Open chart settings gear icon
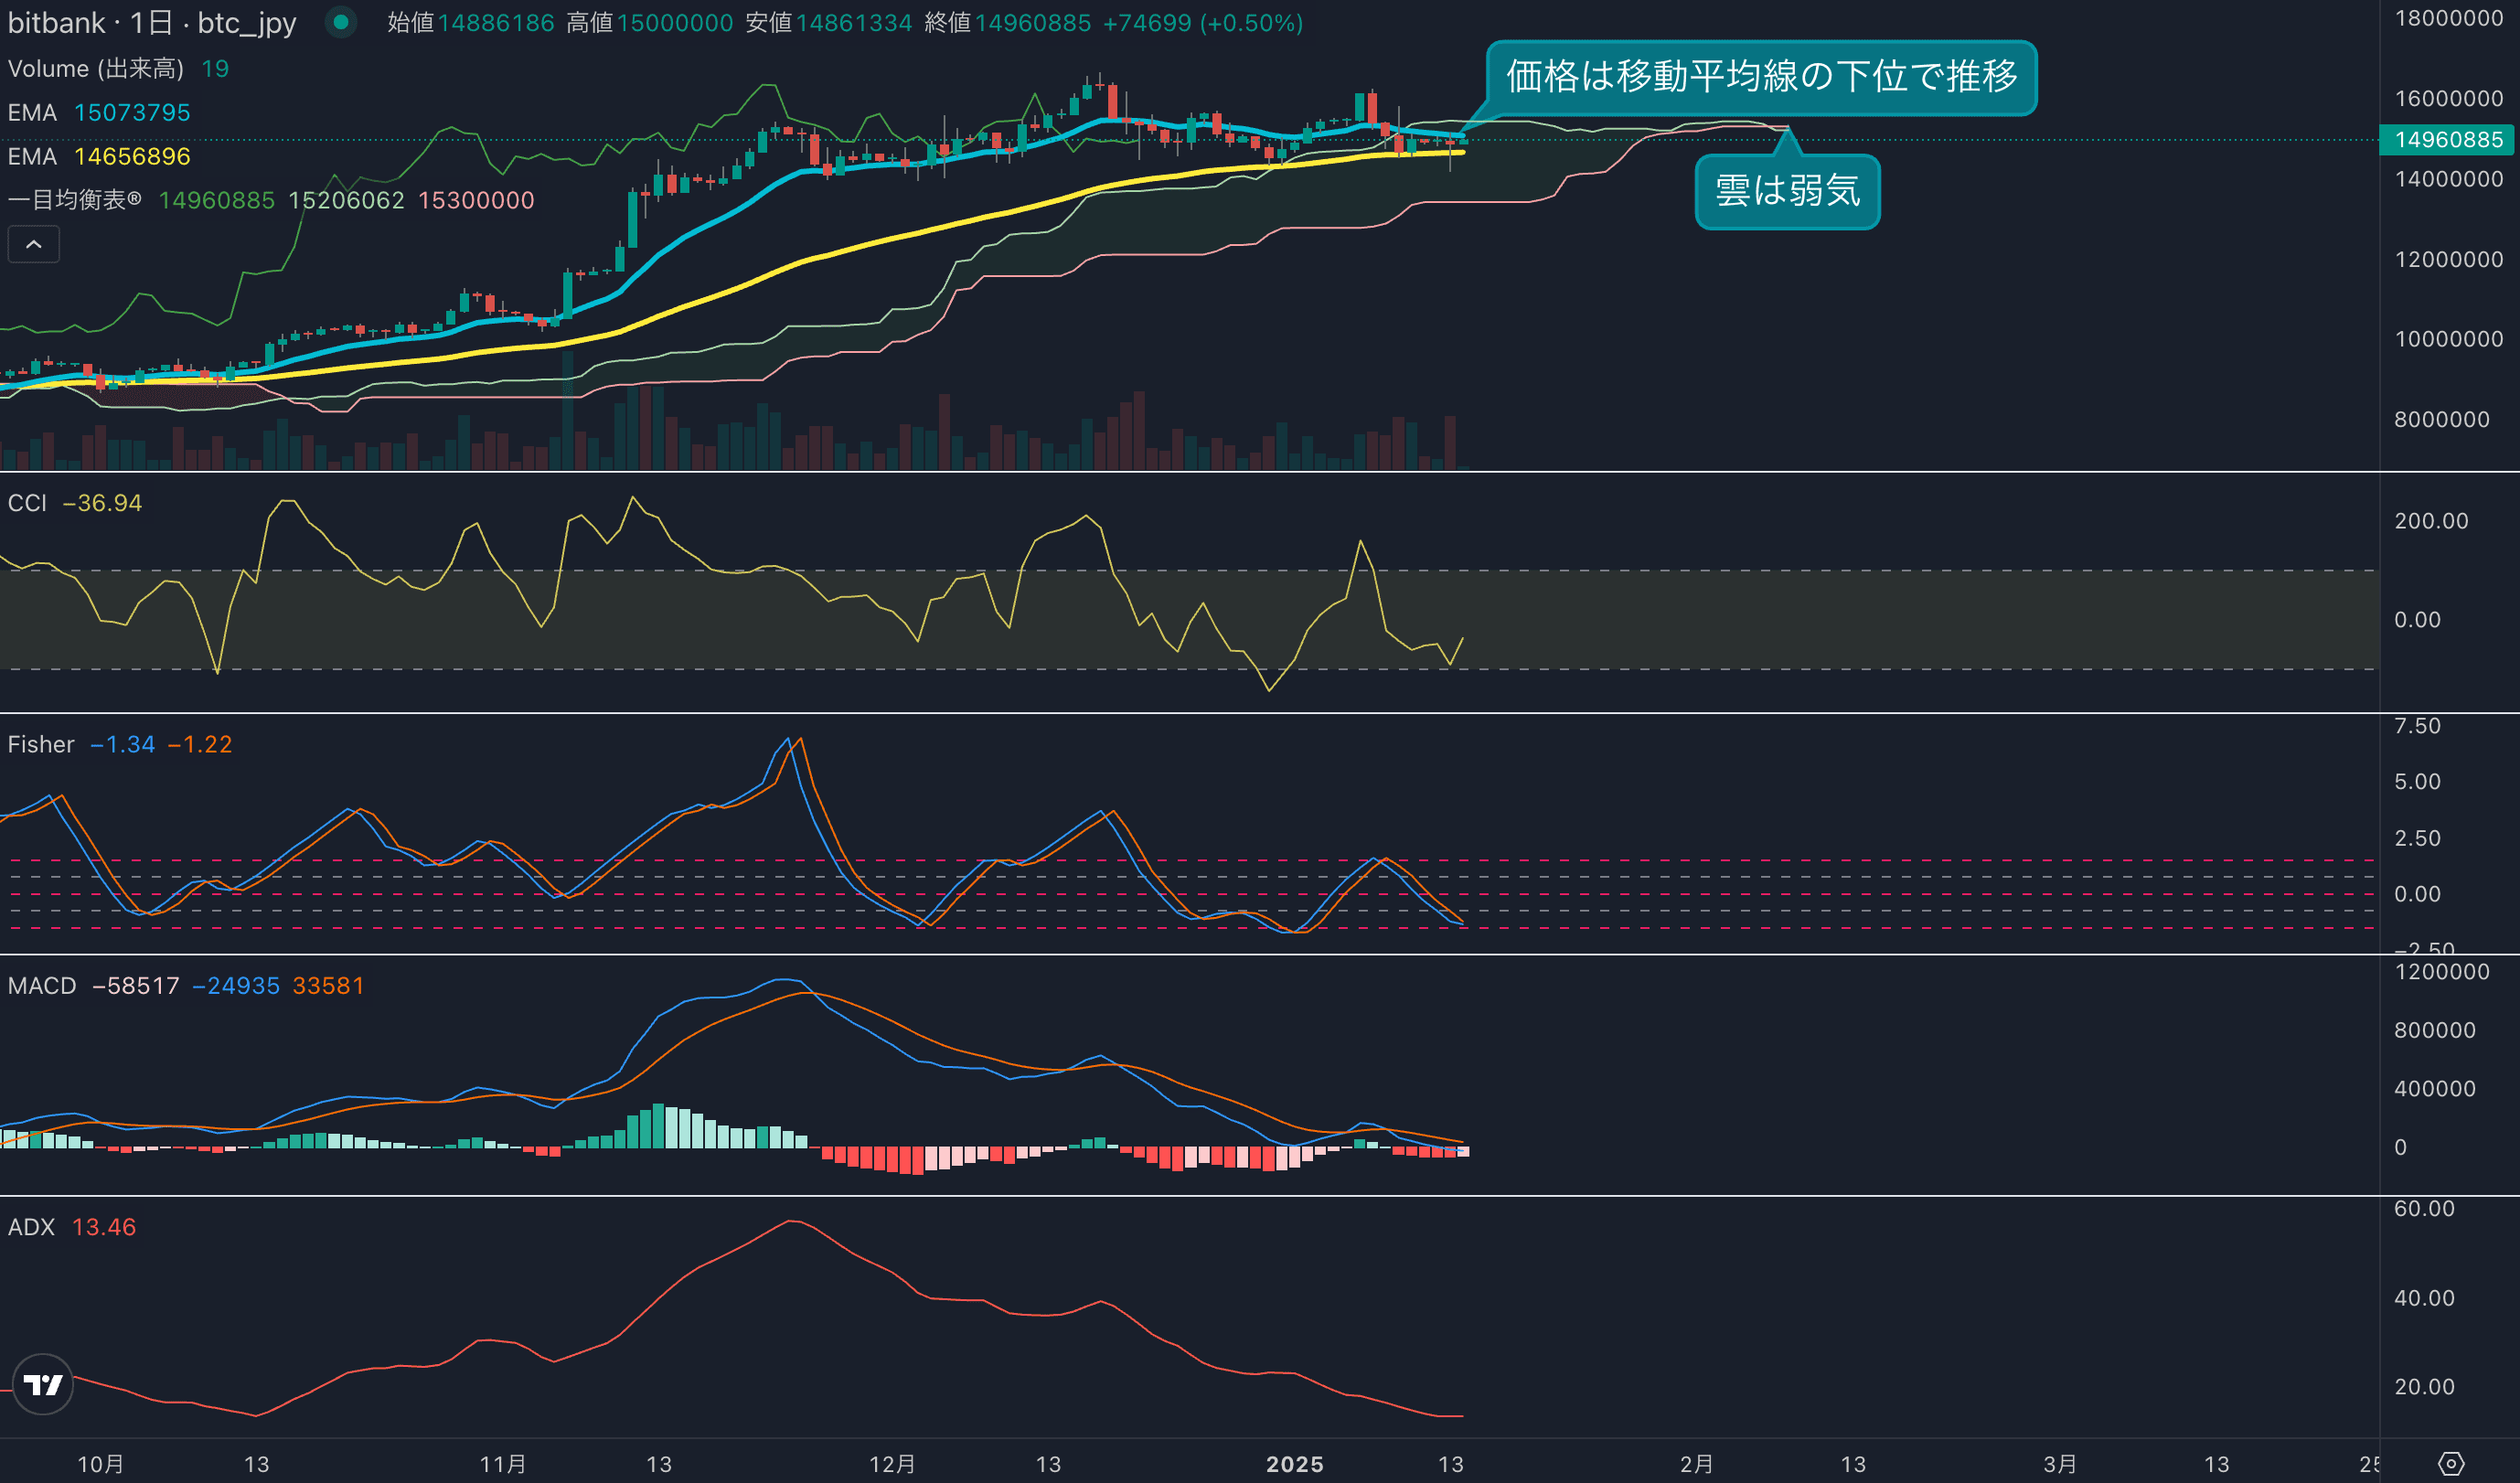 [2451, 1464]
